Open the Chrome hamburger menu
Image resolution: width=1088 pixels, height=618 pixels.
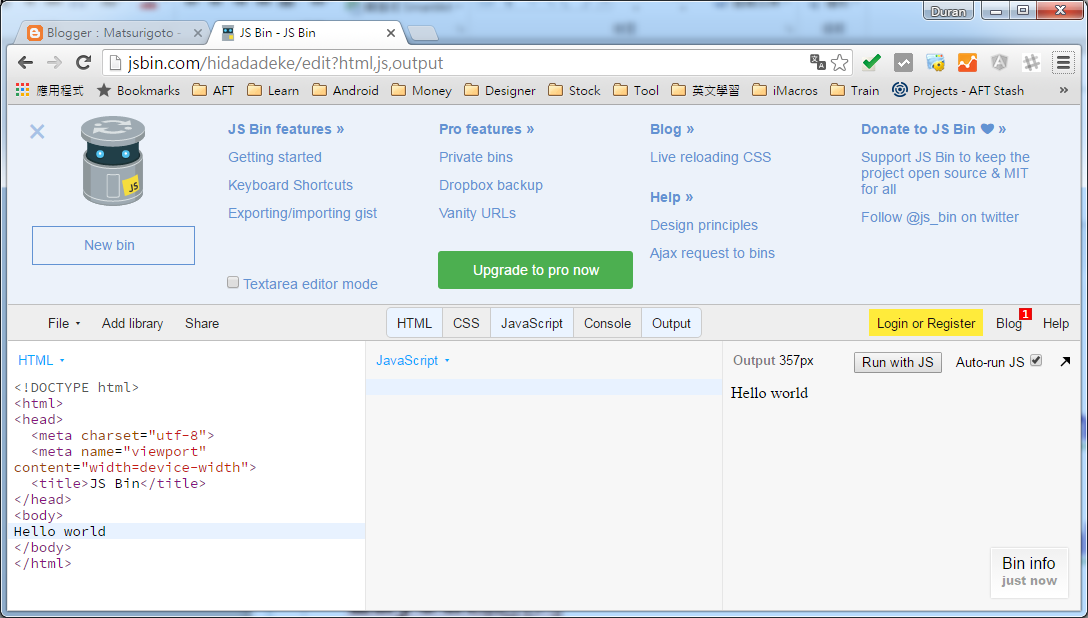(1063, 62)
